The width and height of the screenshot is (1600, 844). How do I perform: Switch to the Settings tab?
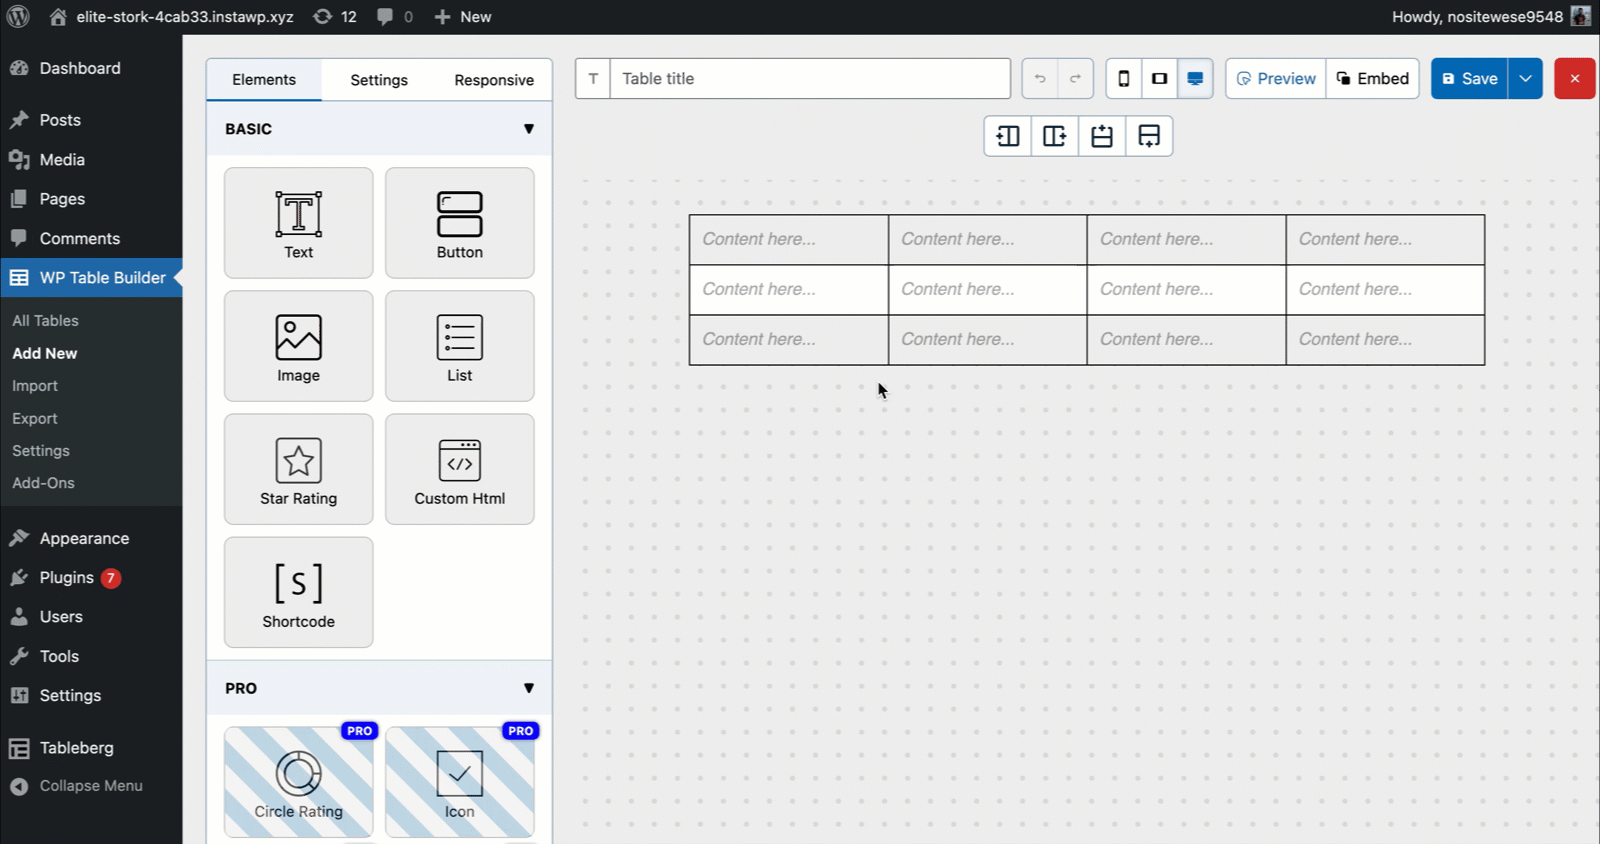(379, 80)
